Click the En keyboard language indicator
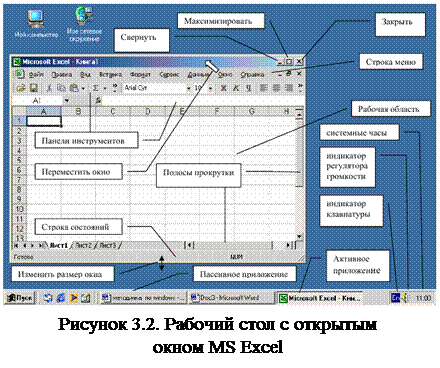Screen dimensions: 440x368 (x=395, y=297)
